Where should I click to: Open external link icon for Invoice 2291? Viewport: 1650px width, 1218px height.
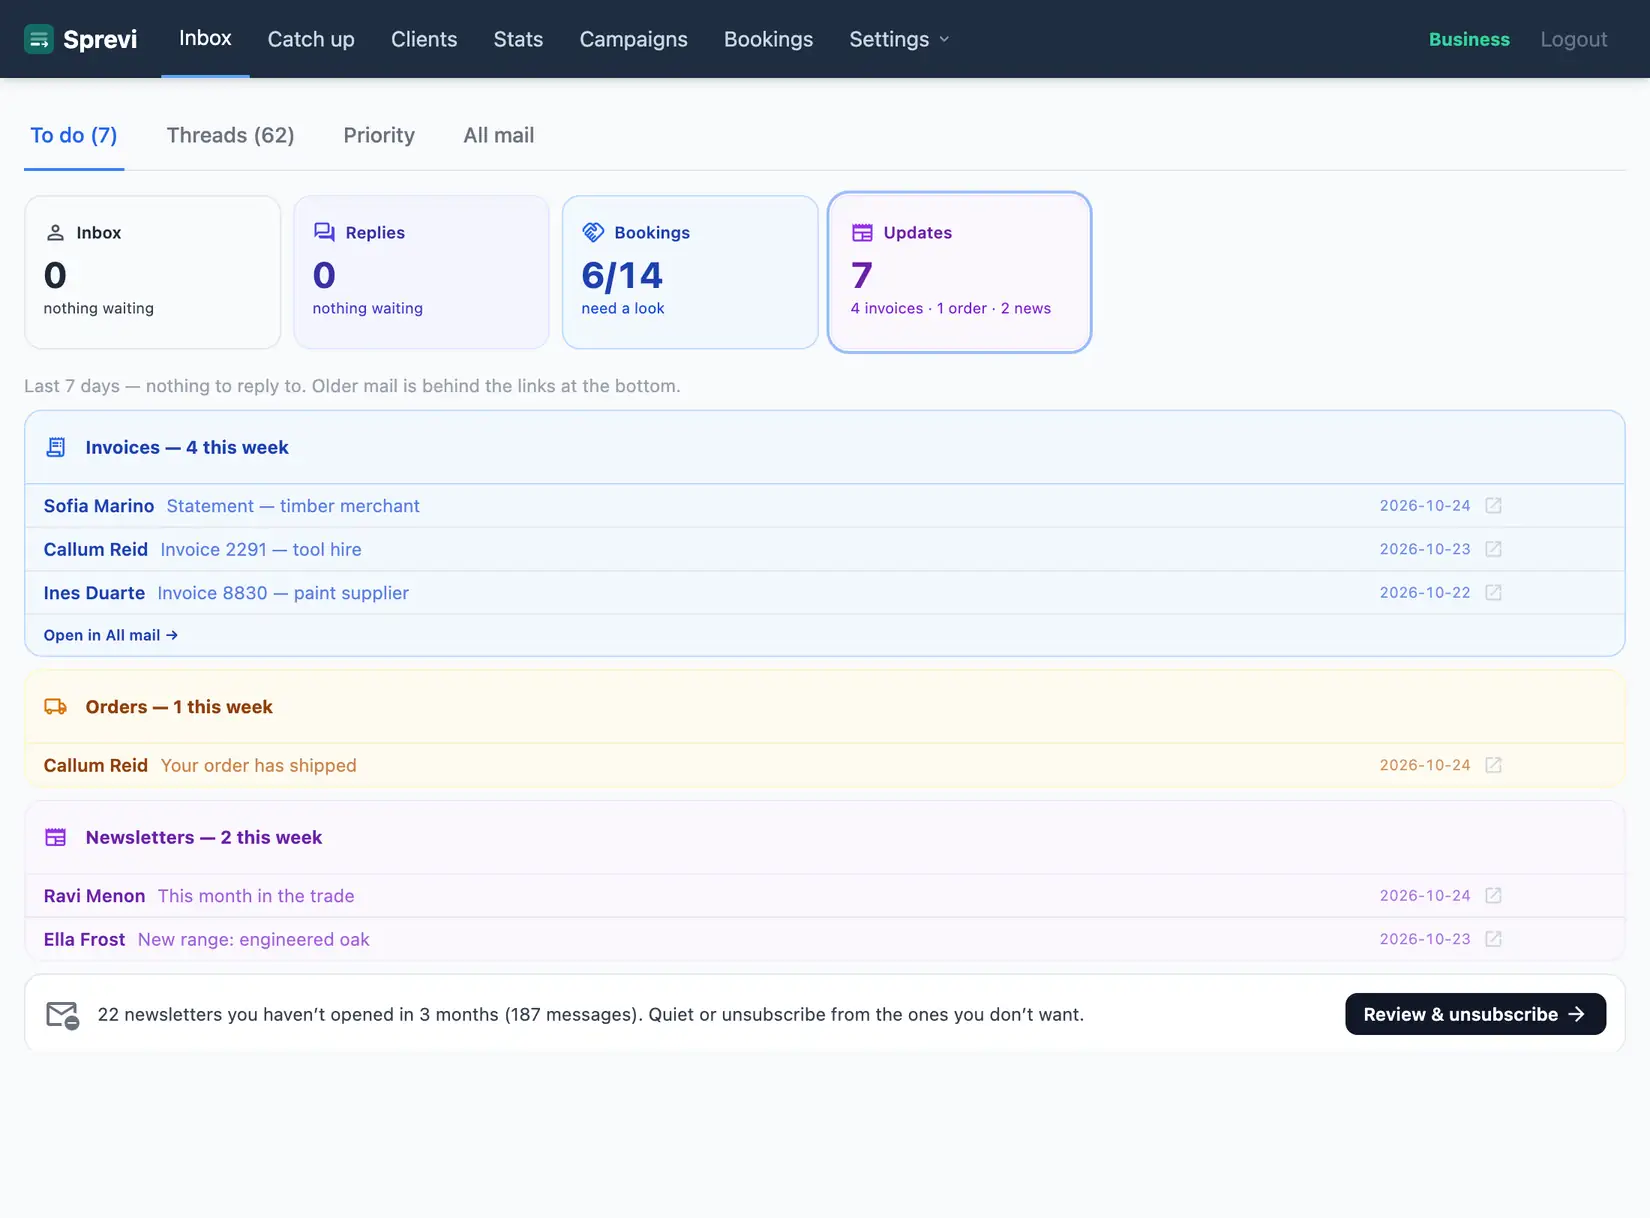1493,549
